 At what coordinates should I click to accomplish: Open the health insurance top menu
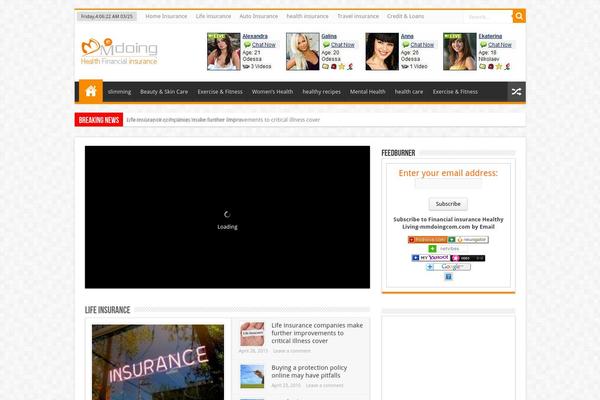307,16
